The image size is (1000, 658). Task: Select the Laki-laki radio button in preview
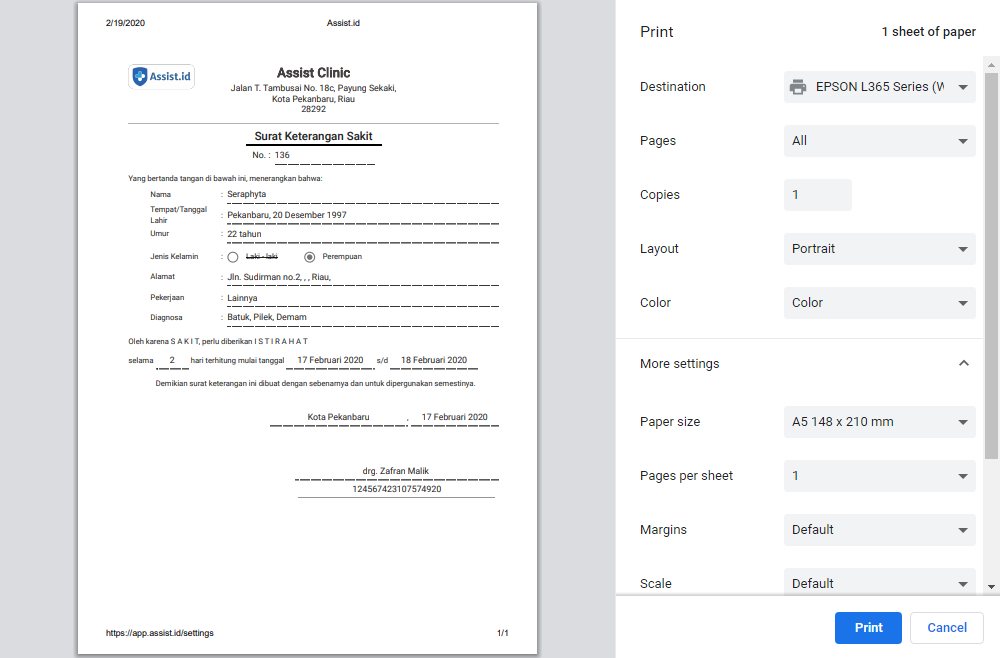coord(233,257)
